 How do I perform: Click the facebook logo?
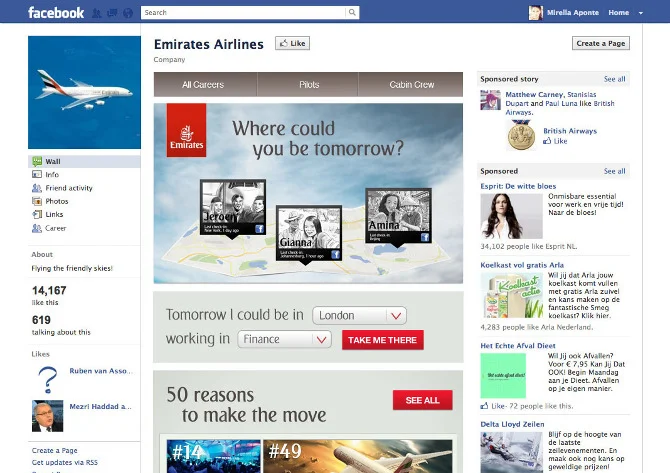pos(56,12)
